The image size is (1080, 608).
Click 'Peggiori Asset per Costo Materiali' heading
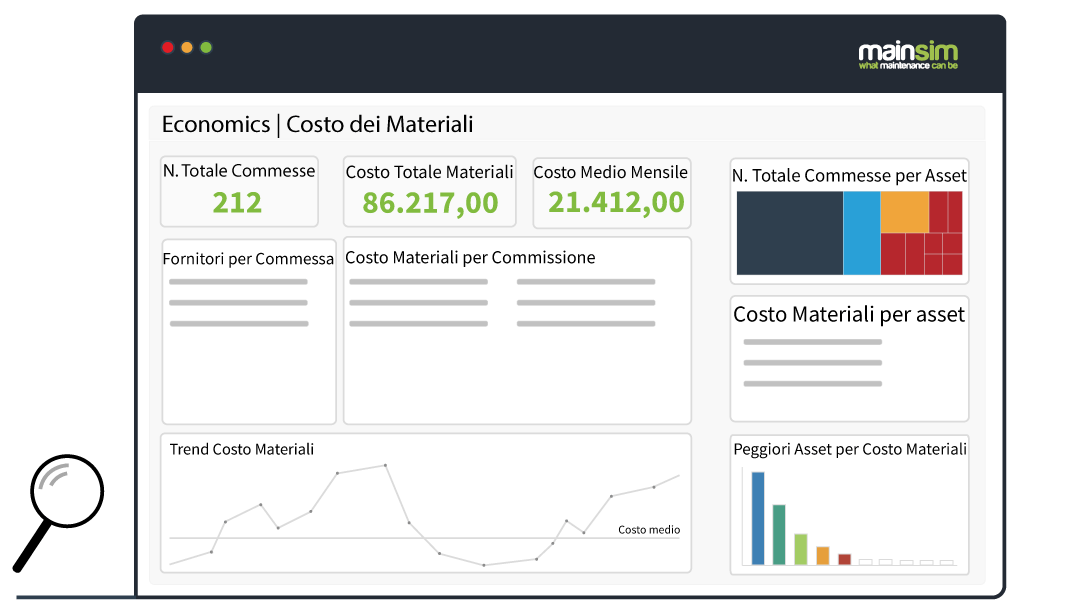[850, 450]
